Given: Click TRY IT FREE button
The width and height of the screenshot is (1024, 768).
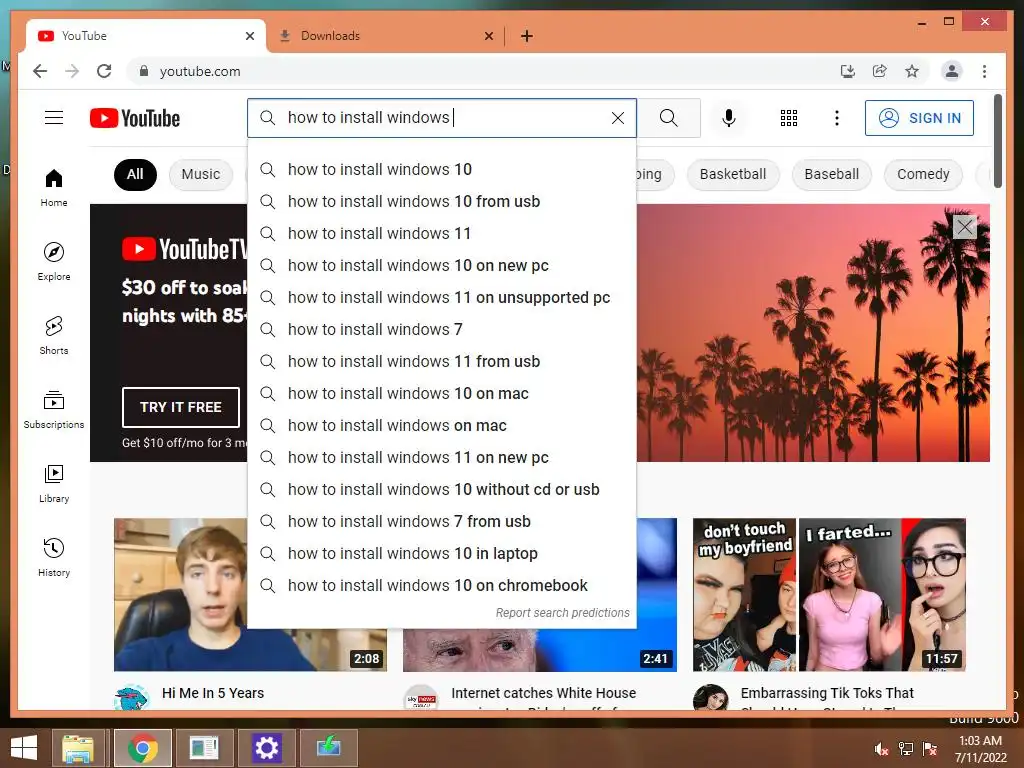Looking at the screenshot, I should click(181, 408).
